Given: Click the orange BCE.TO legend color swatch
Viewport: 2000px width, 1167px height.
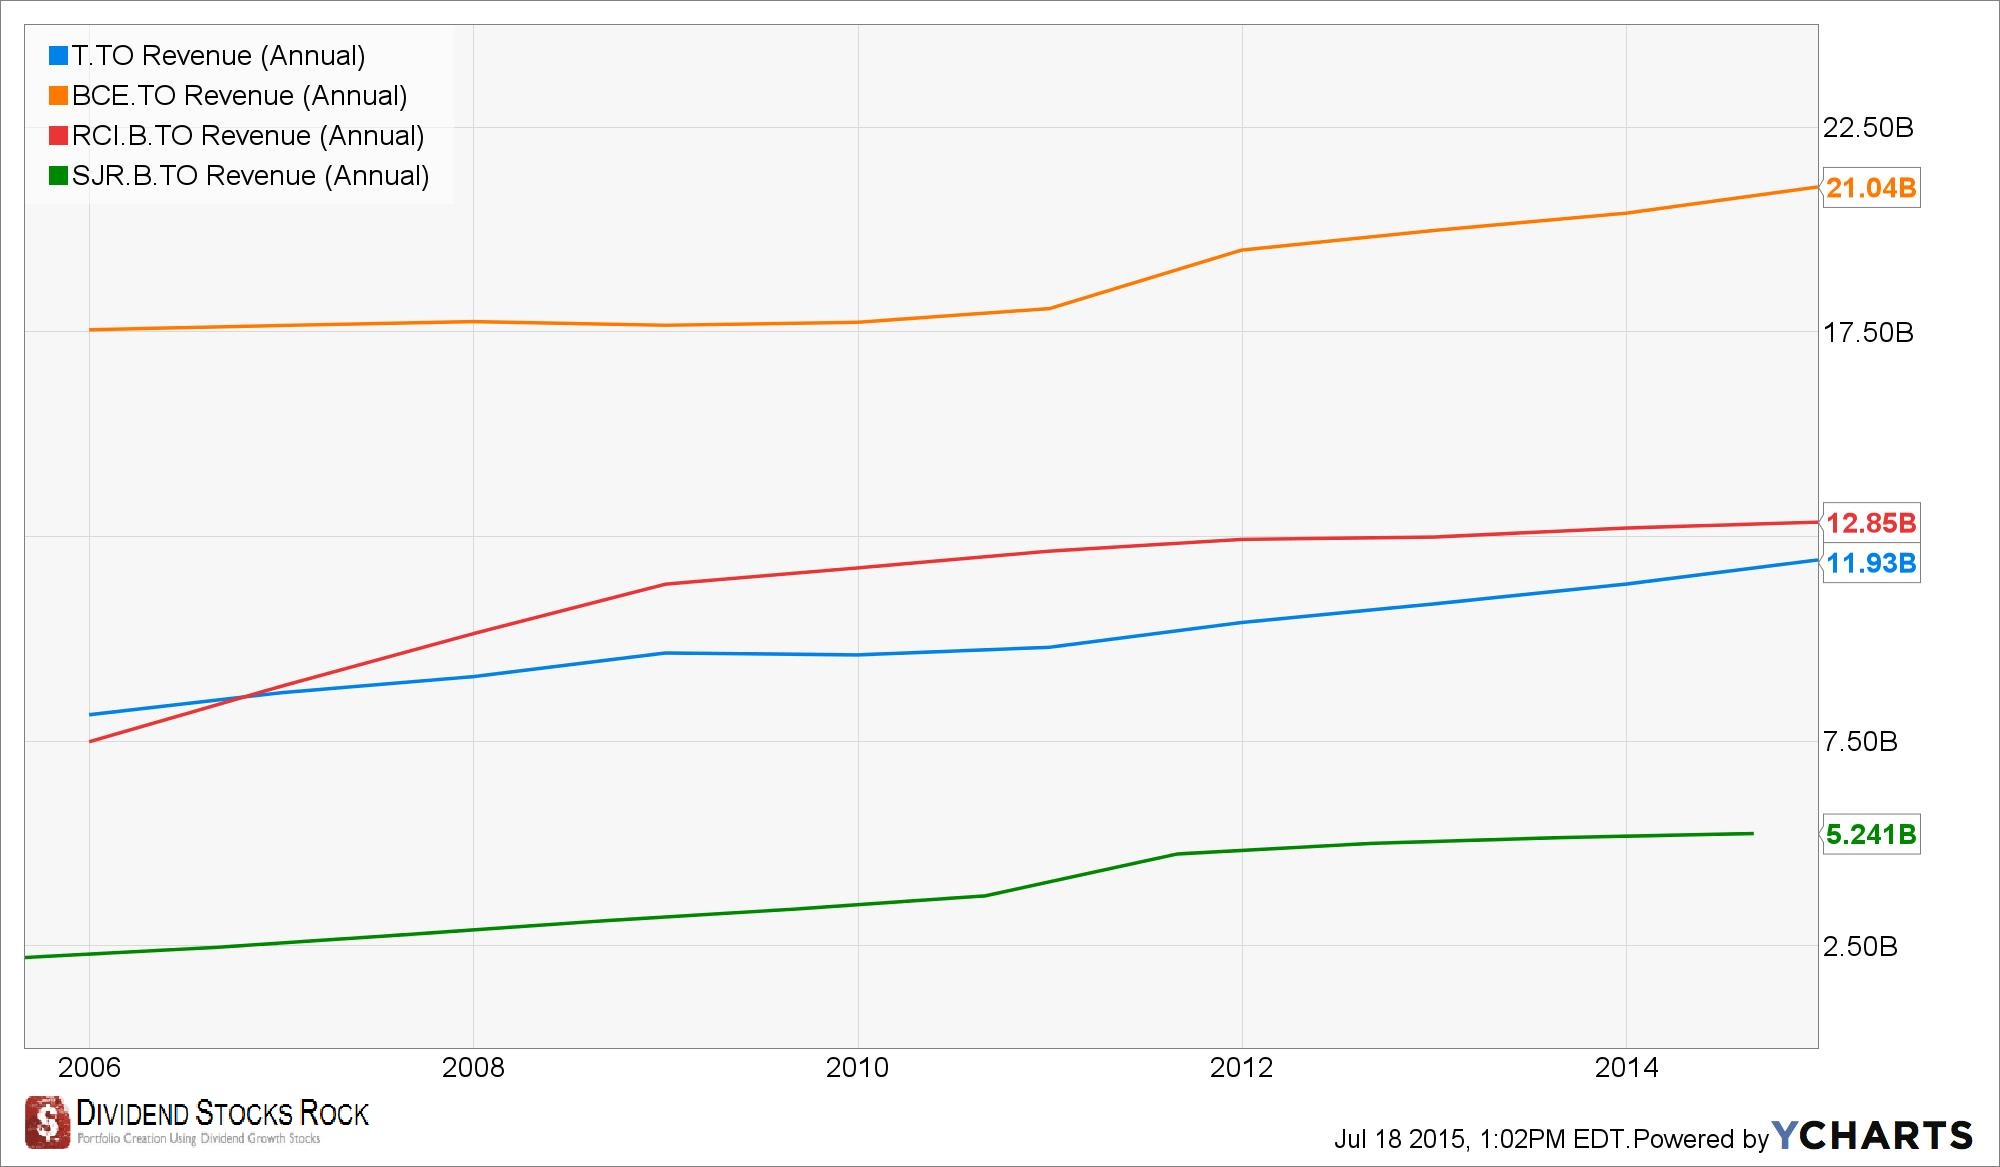Looking at the screenshot, I should coord(58,96).
